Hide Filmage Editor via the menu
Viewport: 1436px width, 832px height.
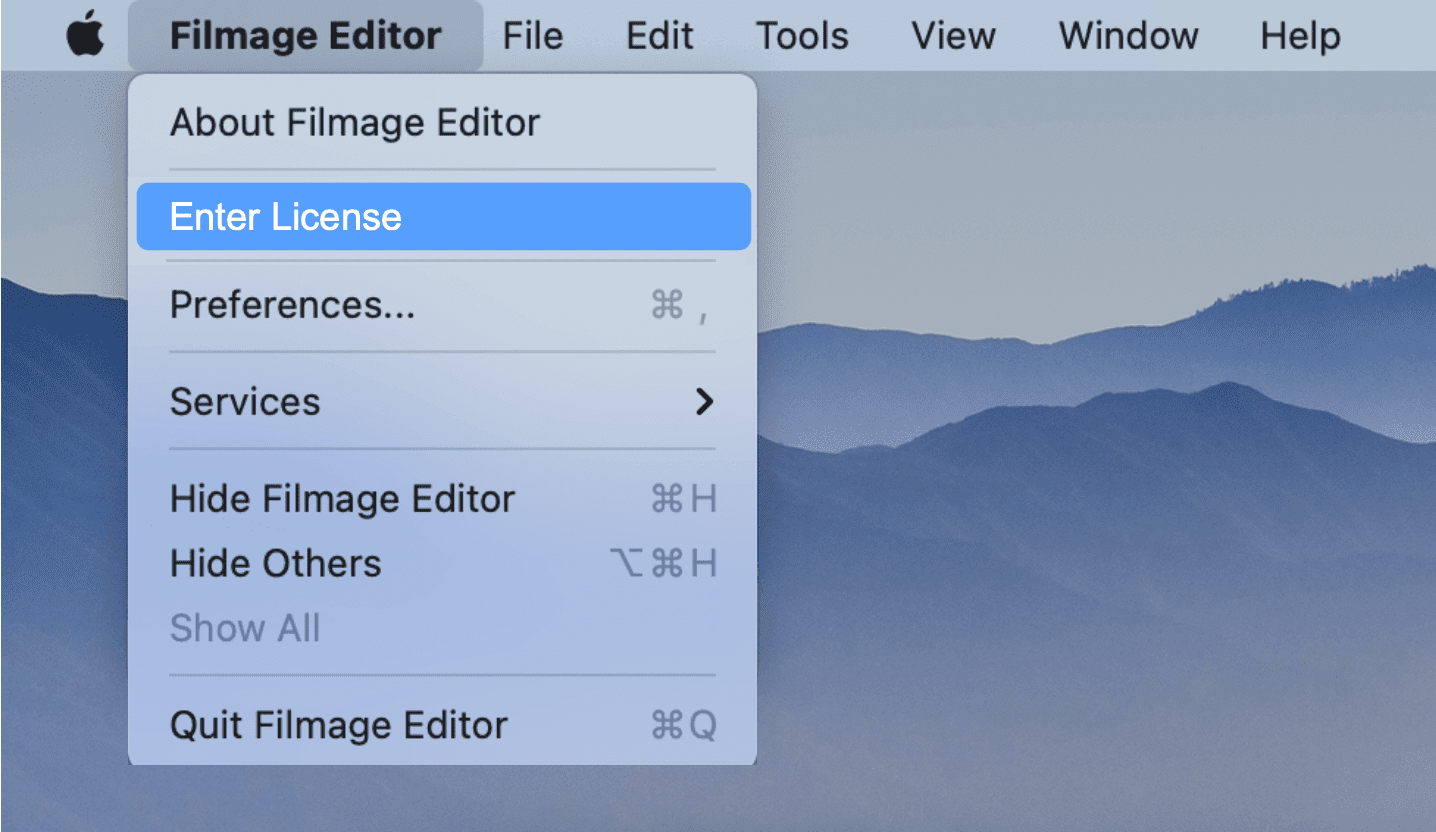coord(342,498)
